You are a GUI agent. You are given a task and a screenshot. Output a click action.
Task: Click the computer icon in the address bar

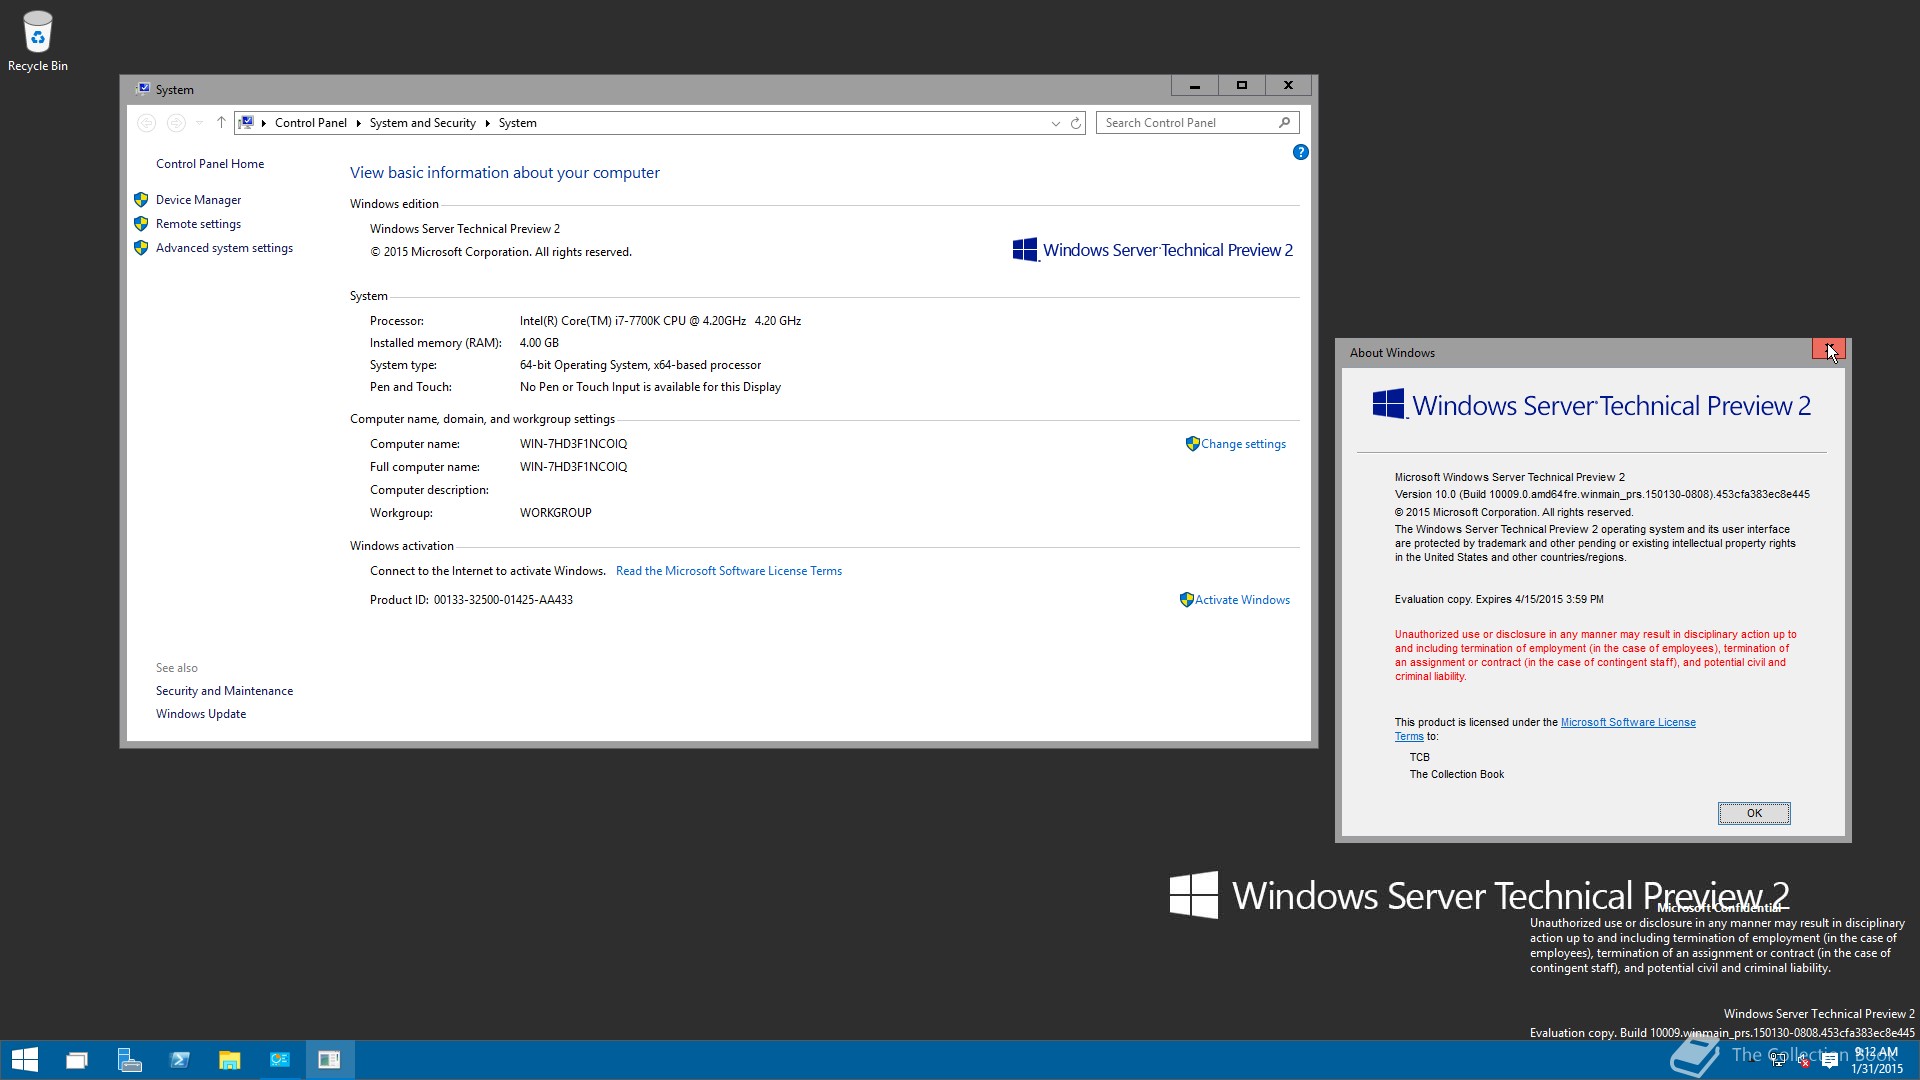[x=246, y=123]
